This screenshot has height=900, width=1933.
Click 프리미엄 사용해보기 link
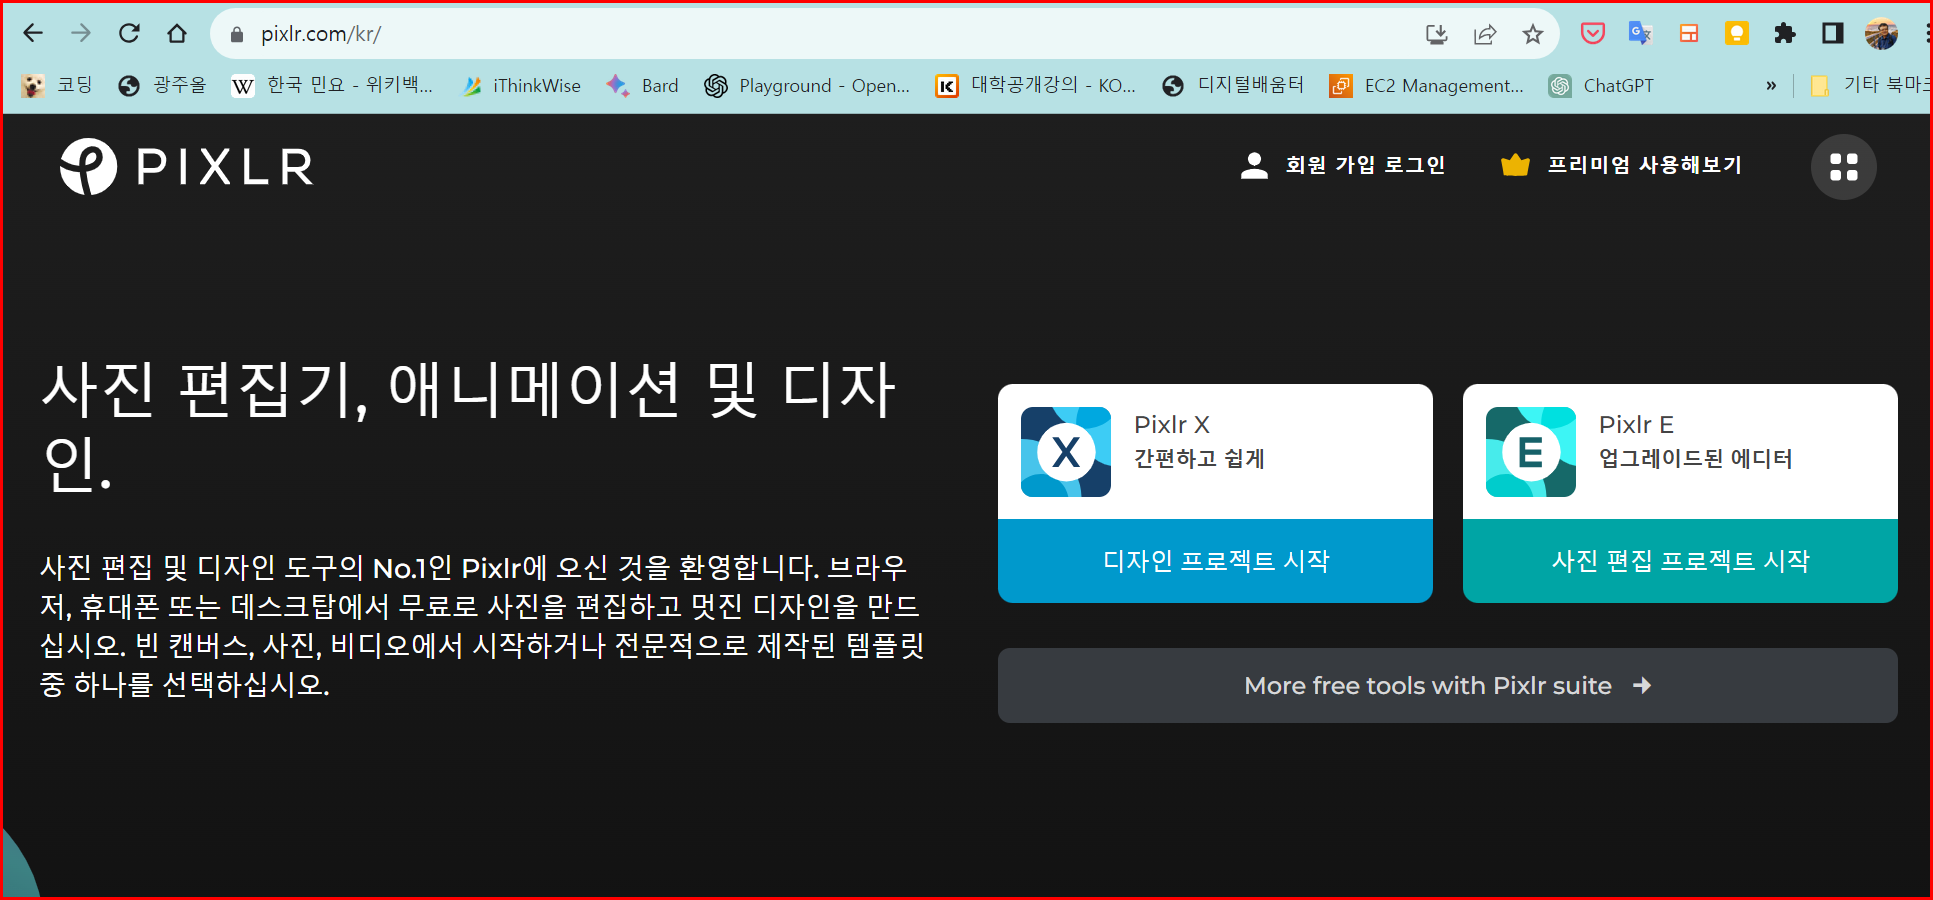[1645, 165]
